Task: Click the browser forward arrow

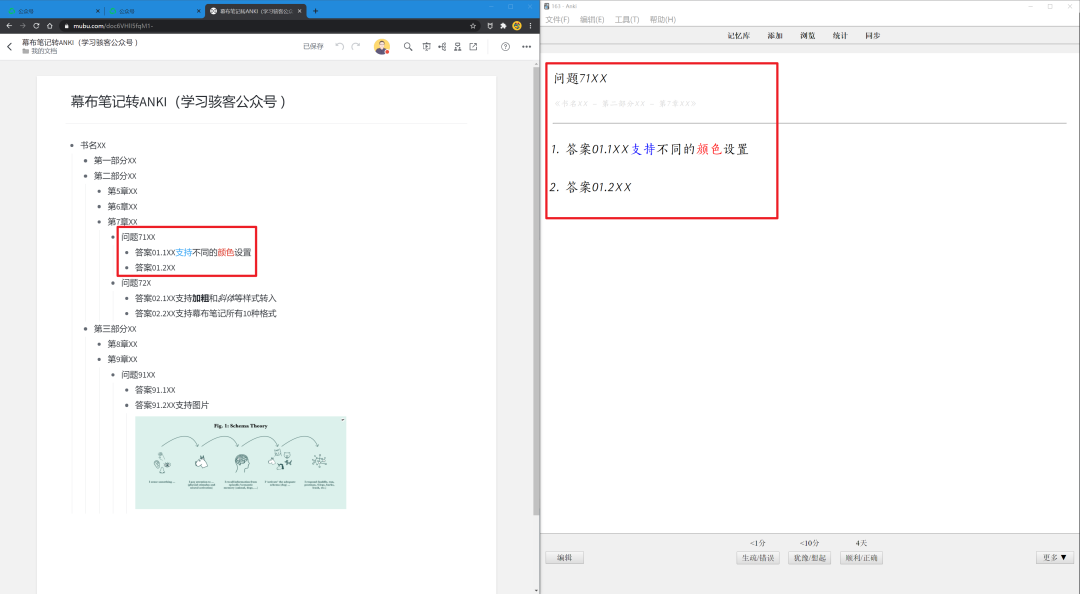Action: (23, 25)
